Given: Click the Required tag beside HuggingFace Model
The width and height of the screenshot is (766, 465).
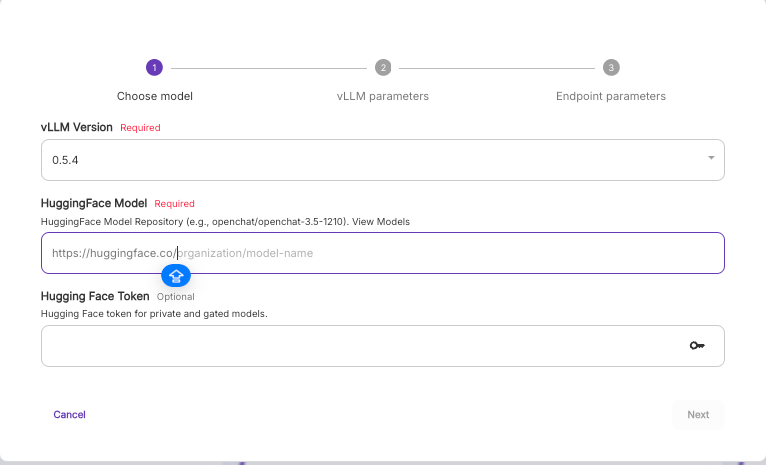Looking at the screenshot, I should click(x=174, y=204).
